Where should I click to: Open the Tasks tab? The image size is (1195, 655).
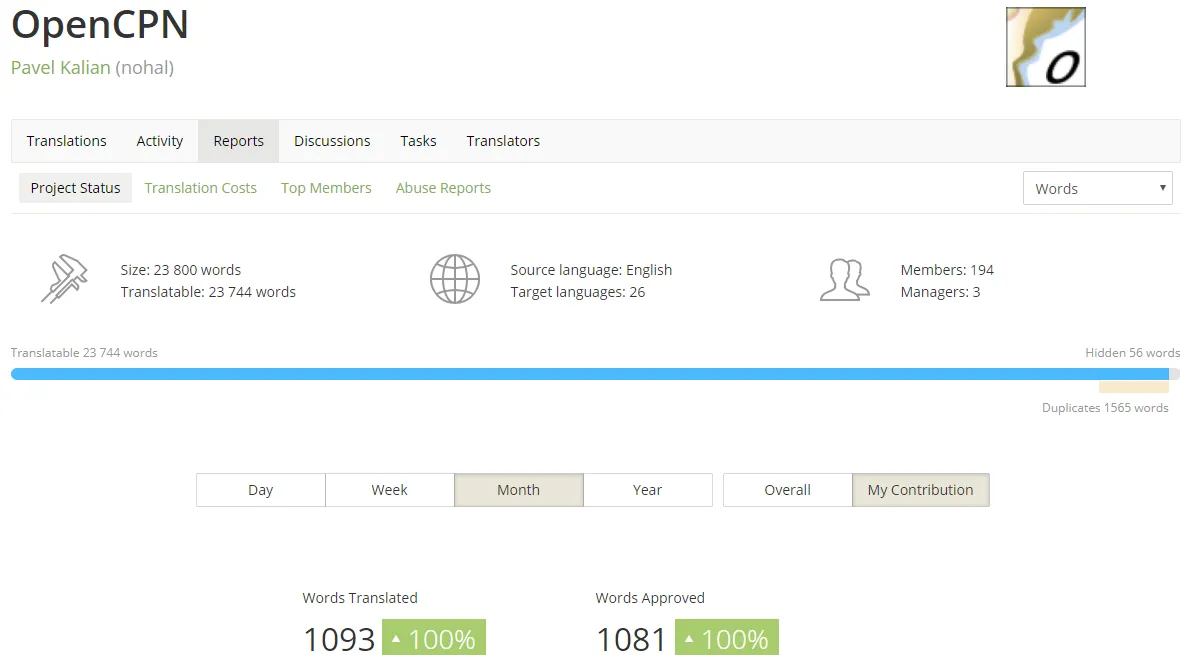[418, 141]
